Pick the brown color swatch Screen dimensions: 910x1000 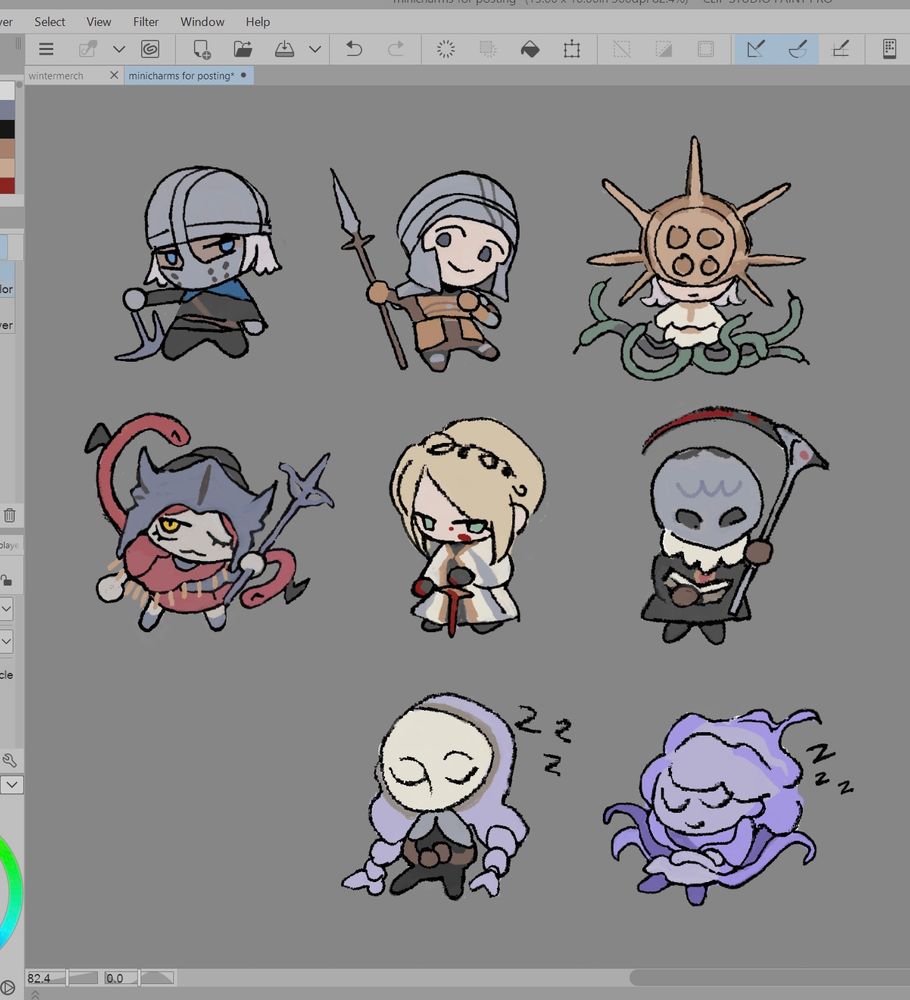tap(7, 149)
